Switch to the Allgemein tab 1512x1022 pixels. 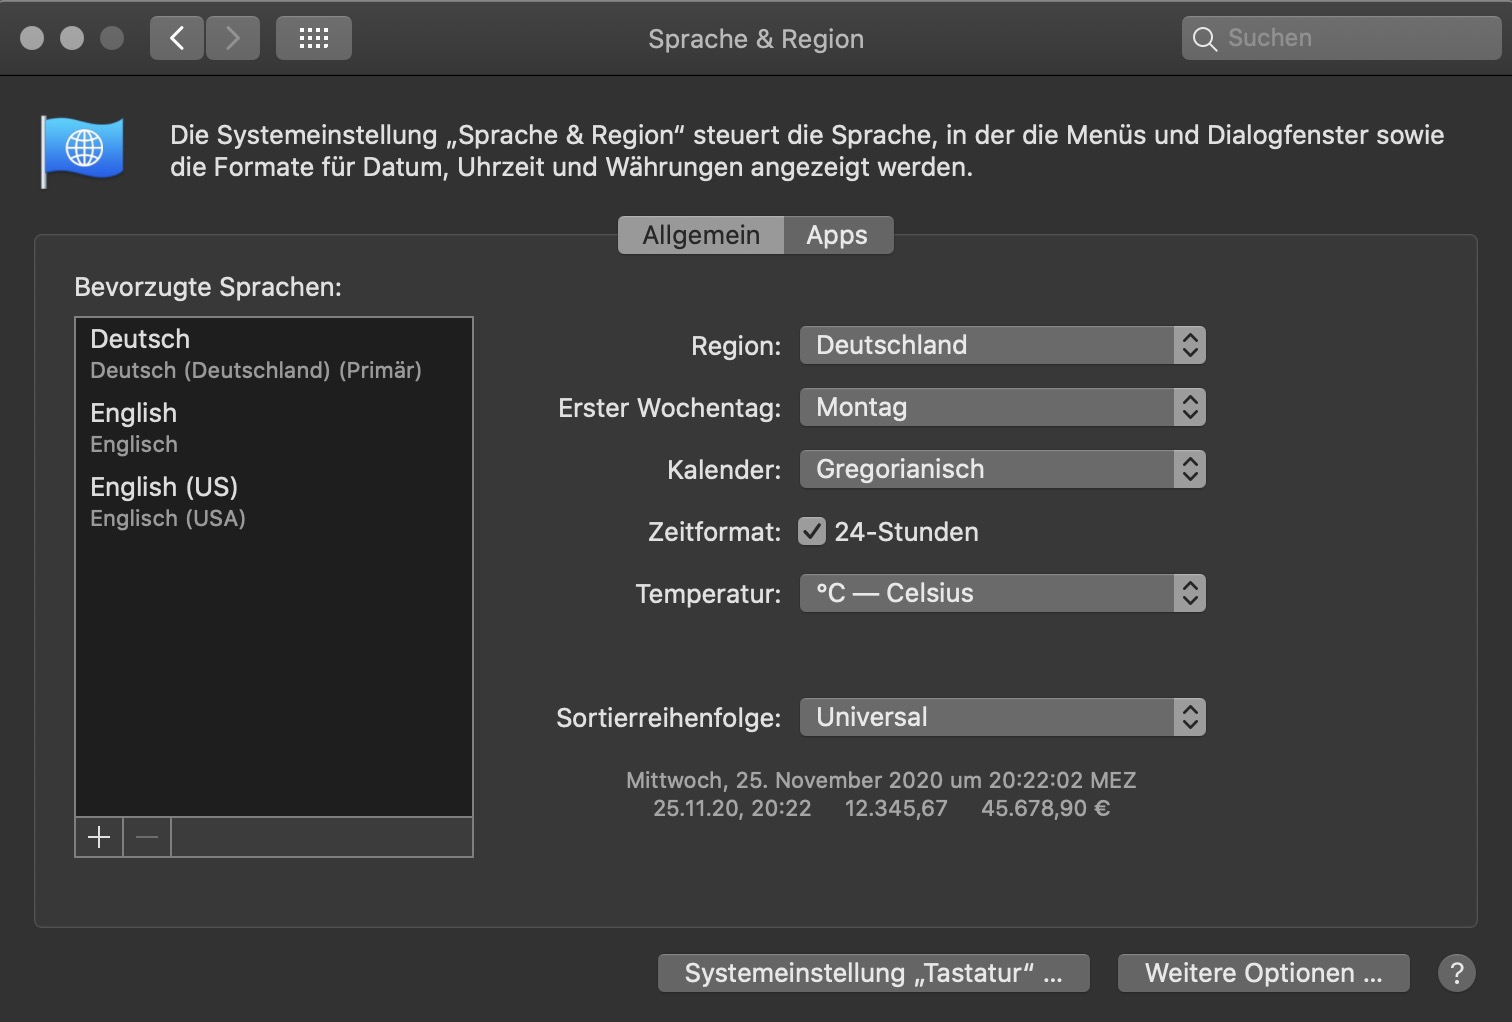coord(701,235)
